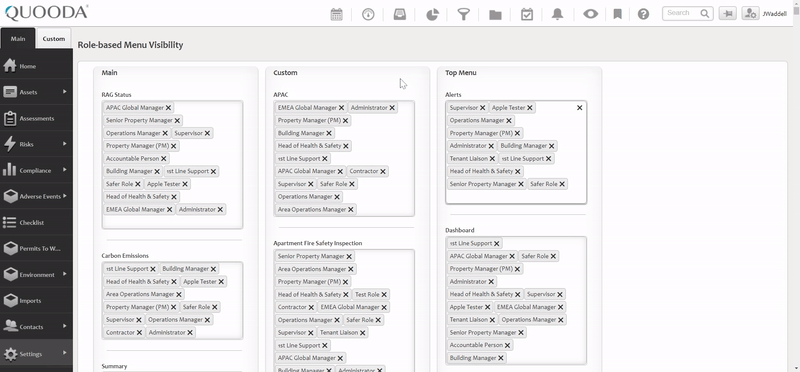This screenshot has height=372, width=800.
Task: Open the folder documents icon
Action: 495,14
